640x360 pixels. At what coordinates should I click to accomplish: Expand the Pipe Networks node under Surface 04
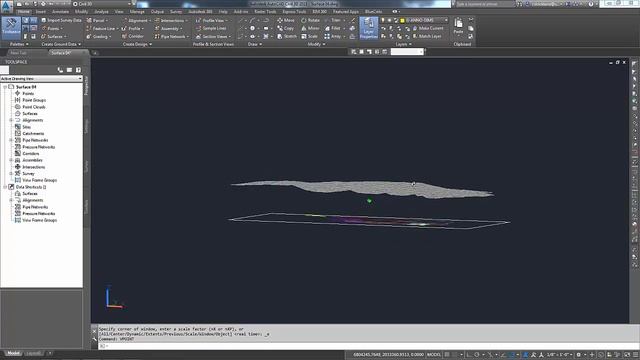(x=11, y=140)
